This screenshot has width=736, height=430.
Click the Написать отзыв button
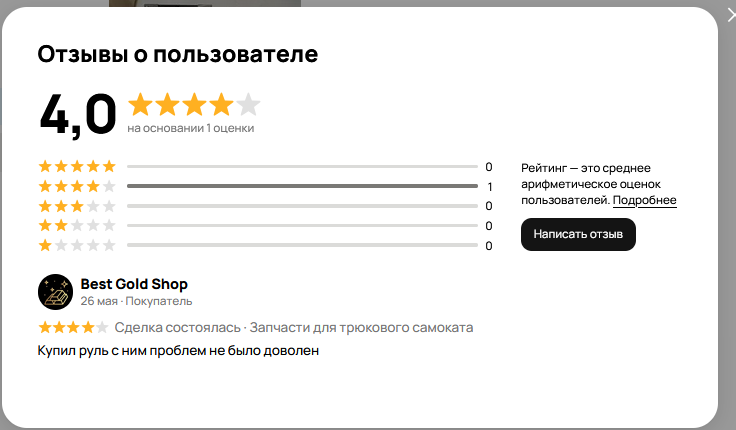[x=578, y=234]
